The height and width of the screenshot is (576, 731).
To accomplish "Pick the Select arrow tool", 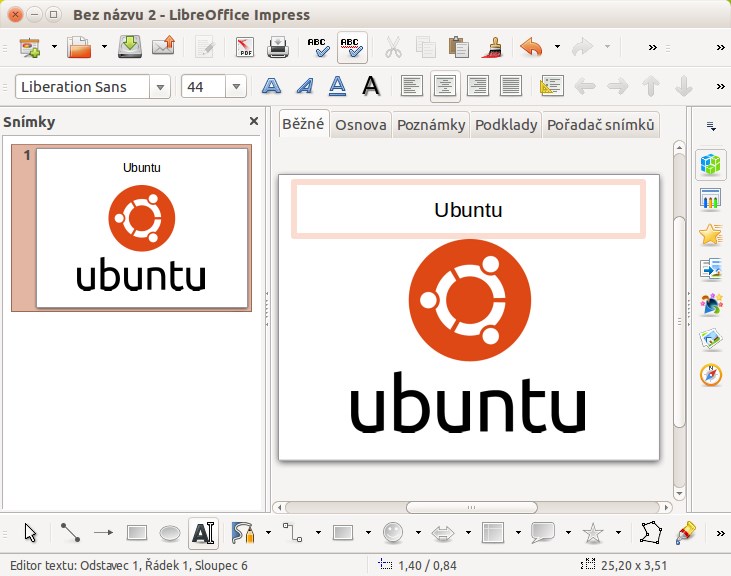I will coord(30,533).
